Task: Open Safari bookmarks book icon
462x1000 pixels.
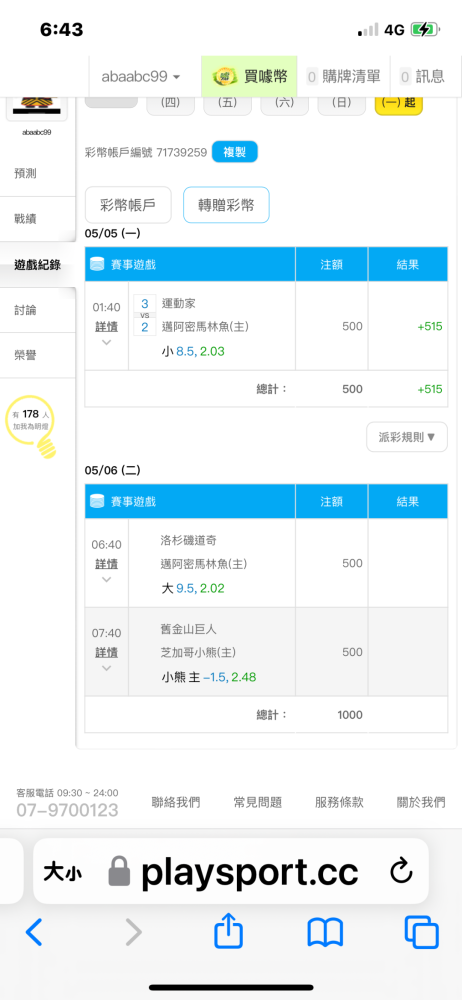Action: [325, 932]
